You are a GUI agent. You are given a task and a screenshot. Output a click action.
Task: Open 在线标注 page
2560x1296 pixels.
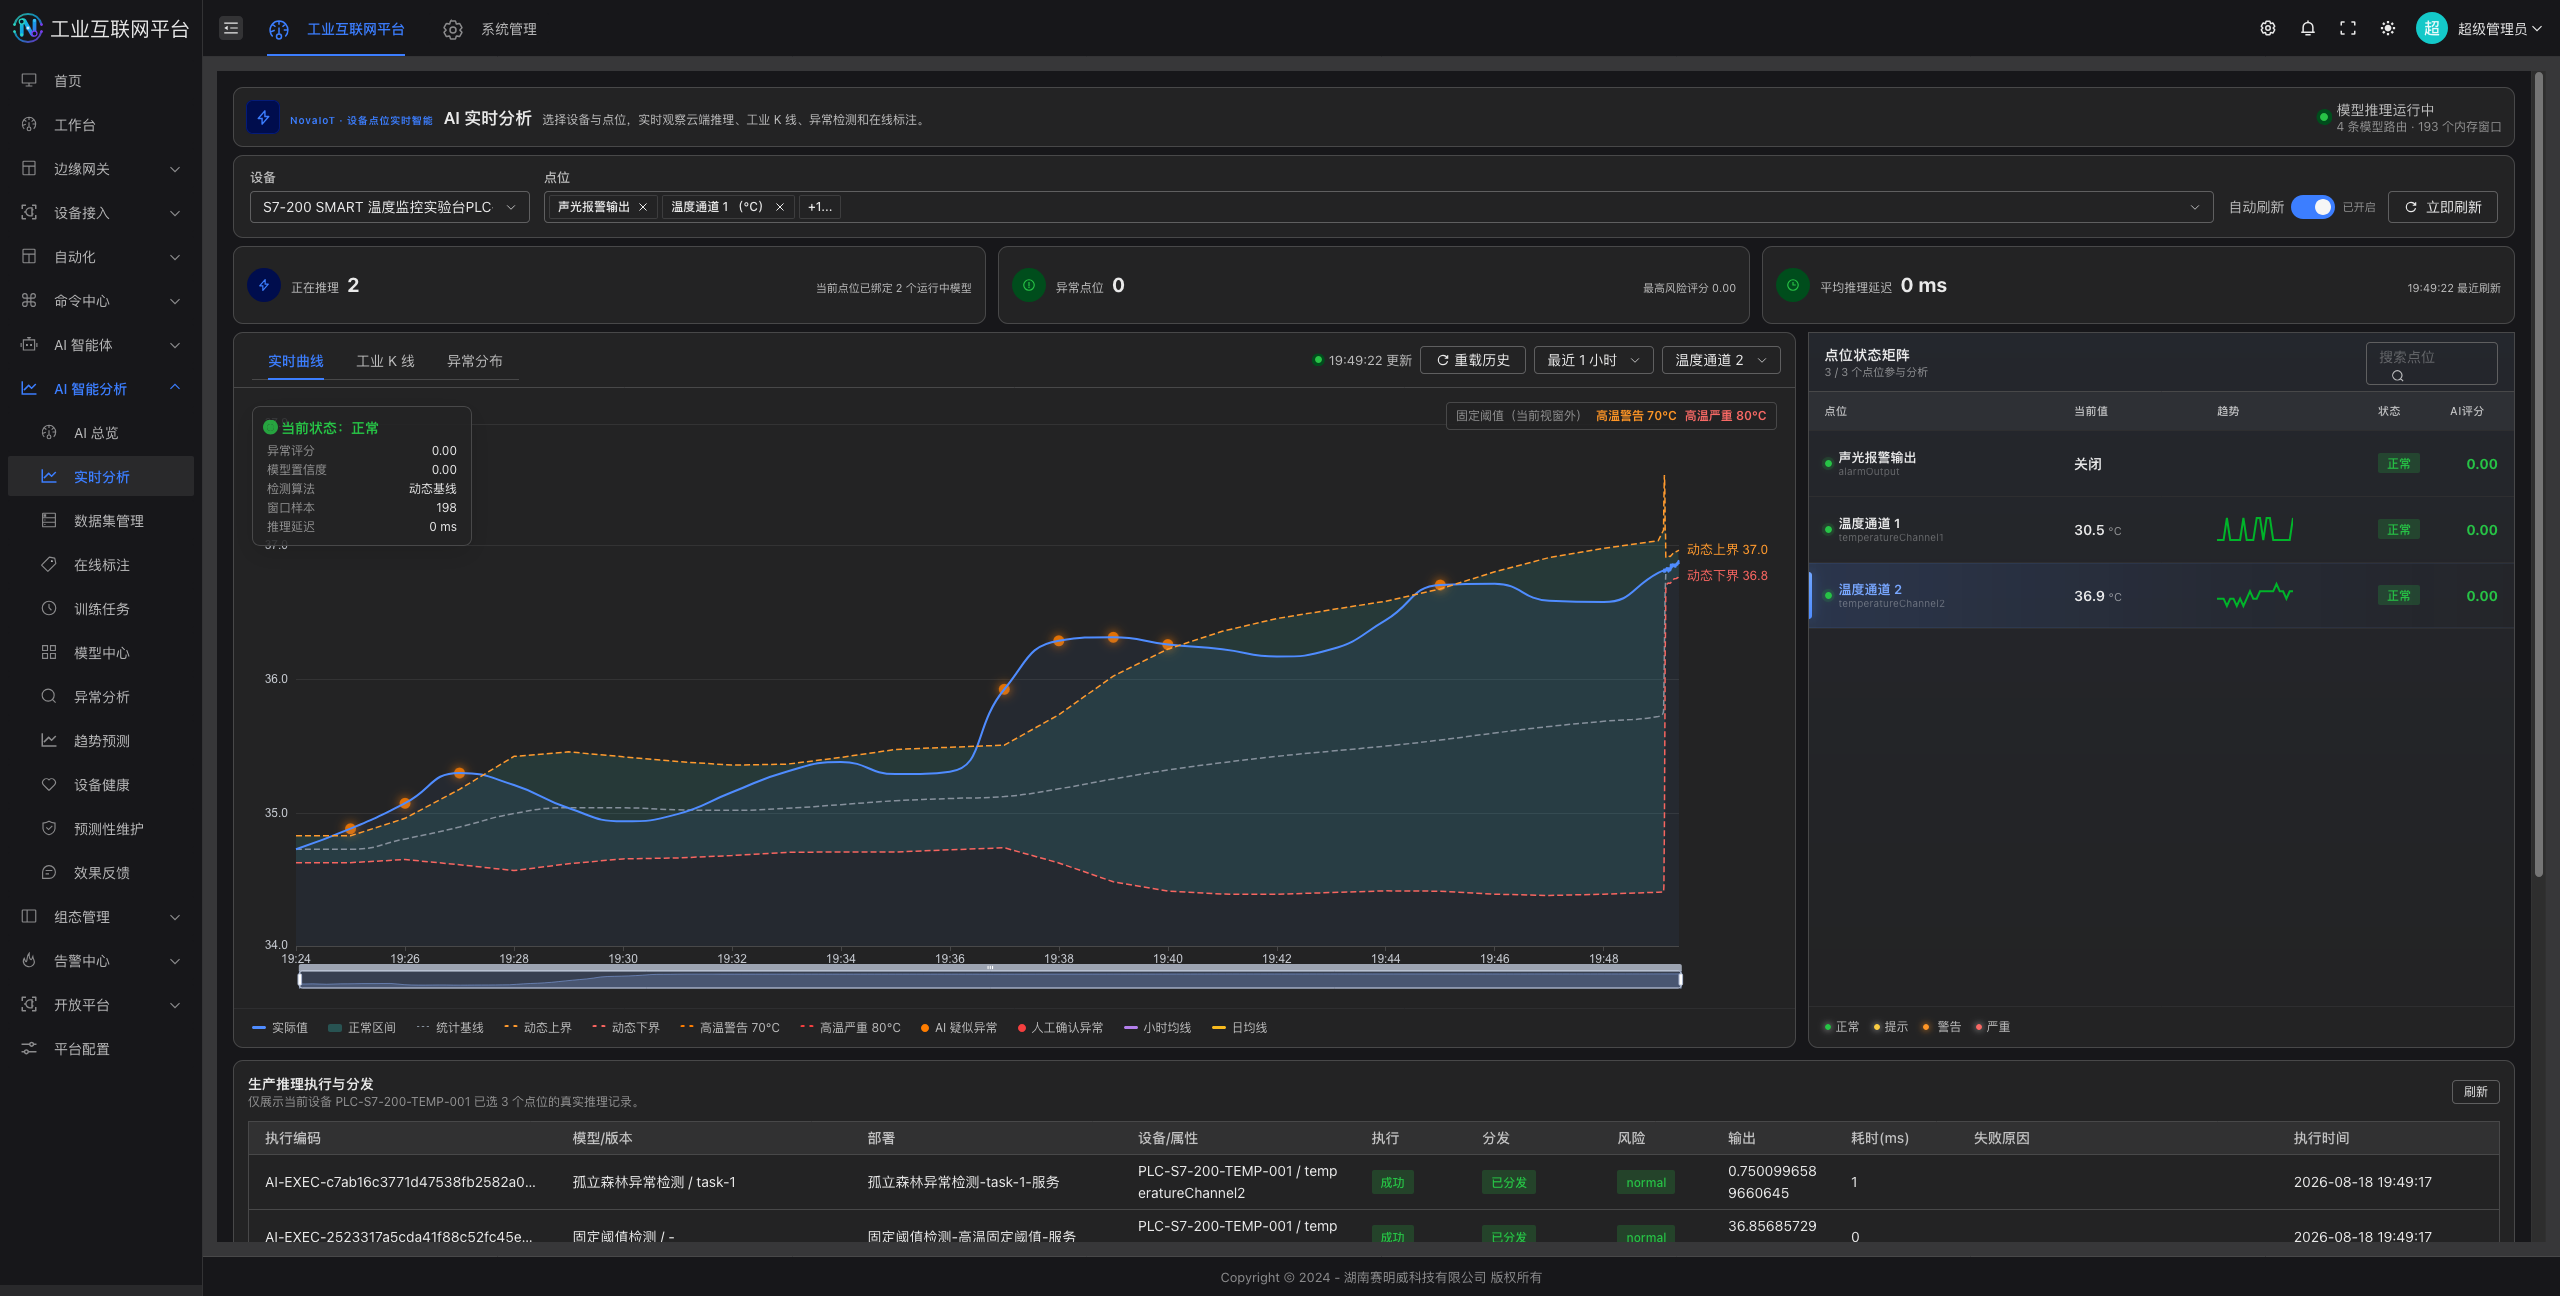point(100,564)
